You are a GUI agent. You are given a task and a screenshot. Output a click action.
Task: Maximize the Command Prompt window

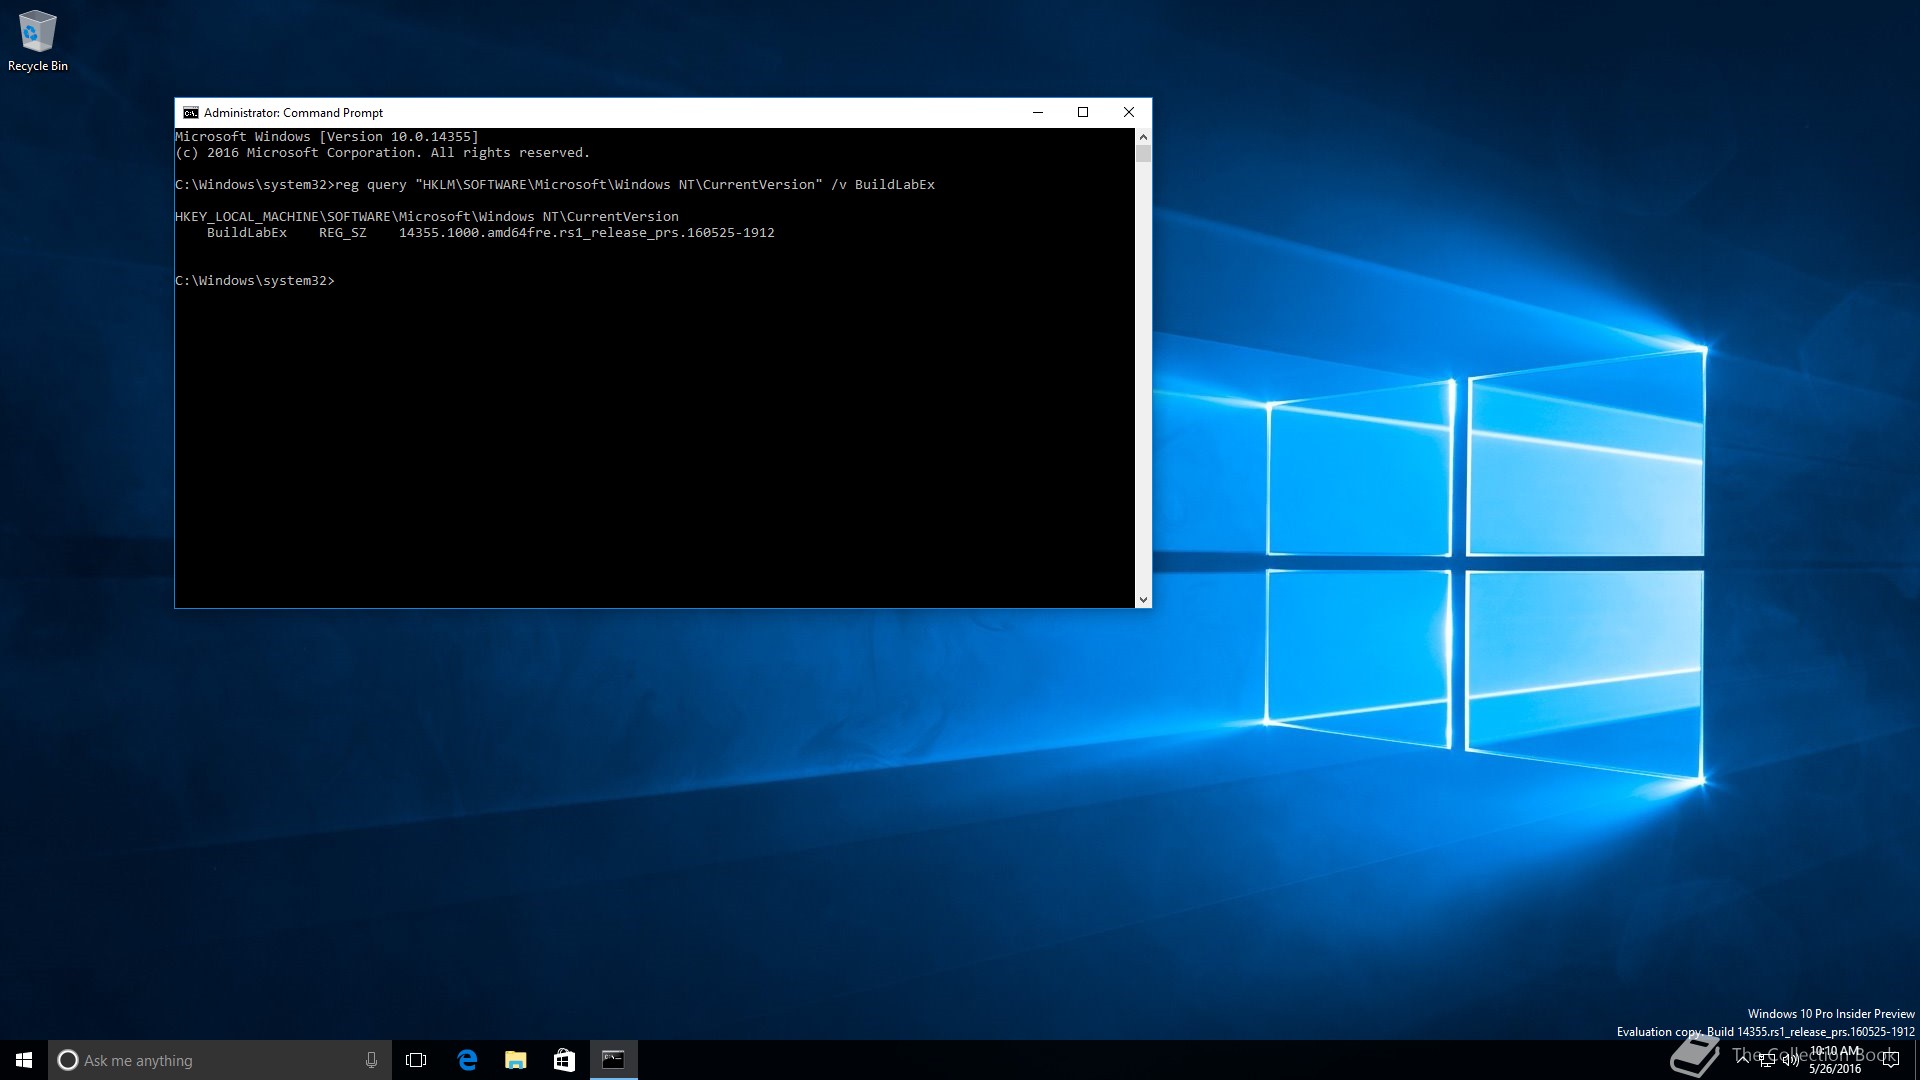[1082, 112]
